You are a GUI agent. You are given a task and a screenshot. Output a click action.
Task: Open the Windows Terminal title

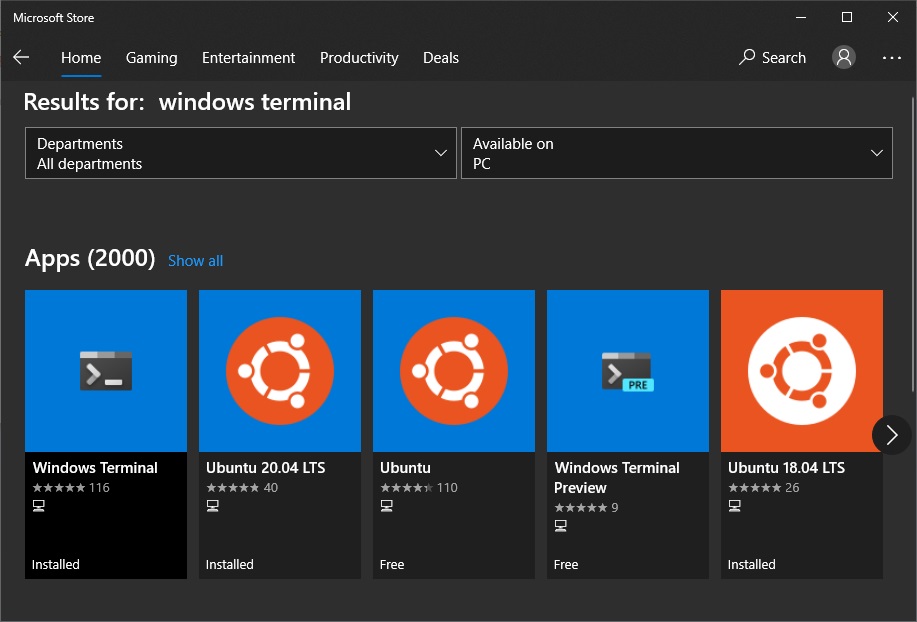pyautogui.click(x=95, y=468)
